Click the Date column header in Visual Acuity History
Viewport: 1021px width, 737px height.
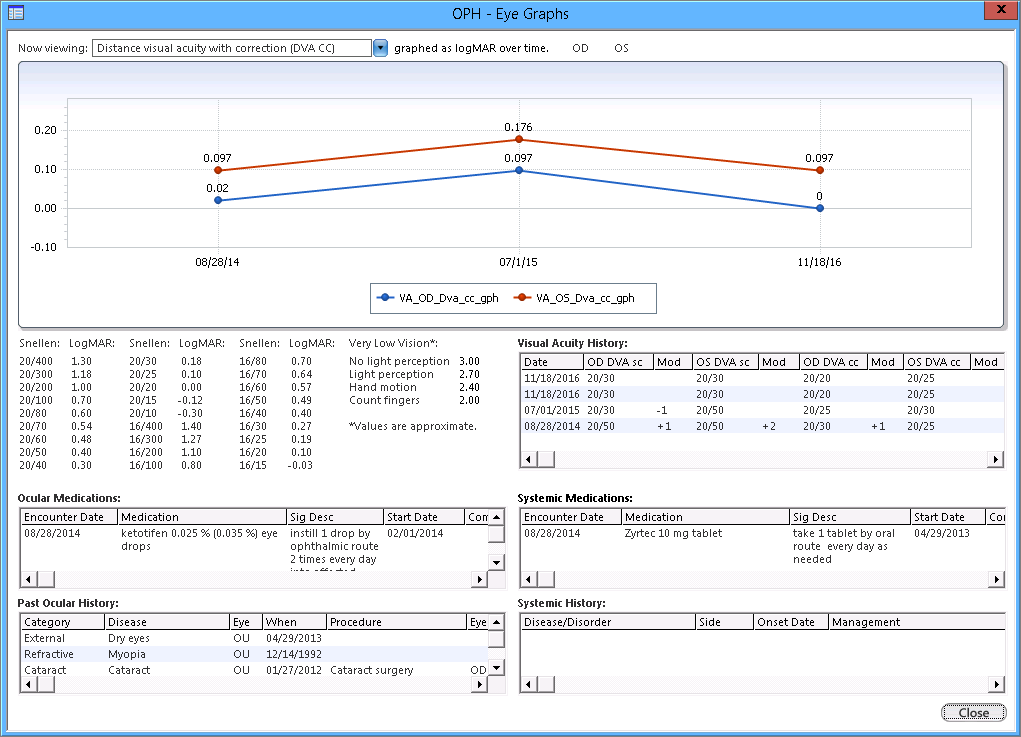pos(552,362)
